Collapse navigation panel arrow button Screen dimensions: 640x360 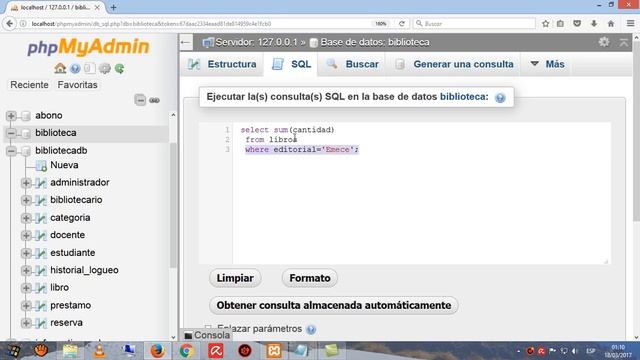click(x=186, y=42)
